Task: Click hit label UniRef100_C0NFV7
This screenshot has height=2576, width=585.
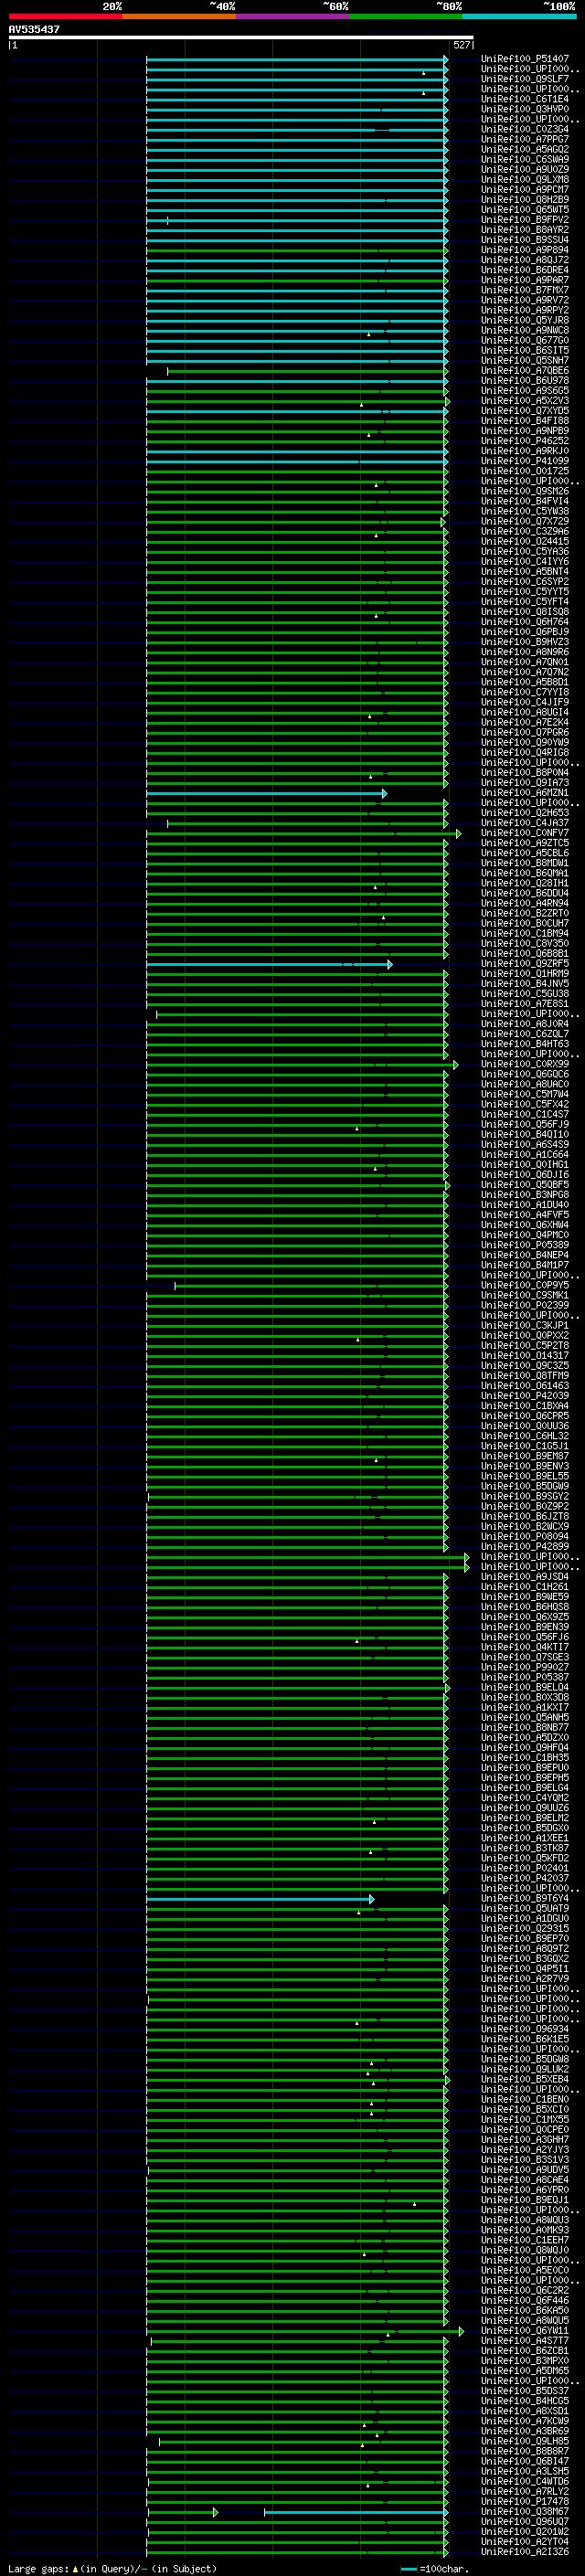Action: coord(525,833)
